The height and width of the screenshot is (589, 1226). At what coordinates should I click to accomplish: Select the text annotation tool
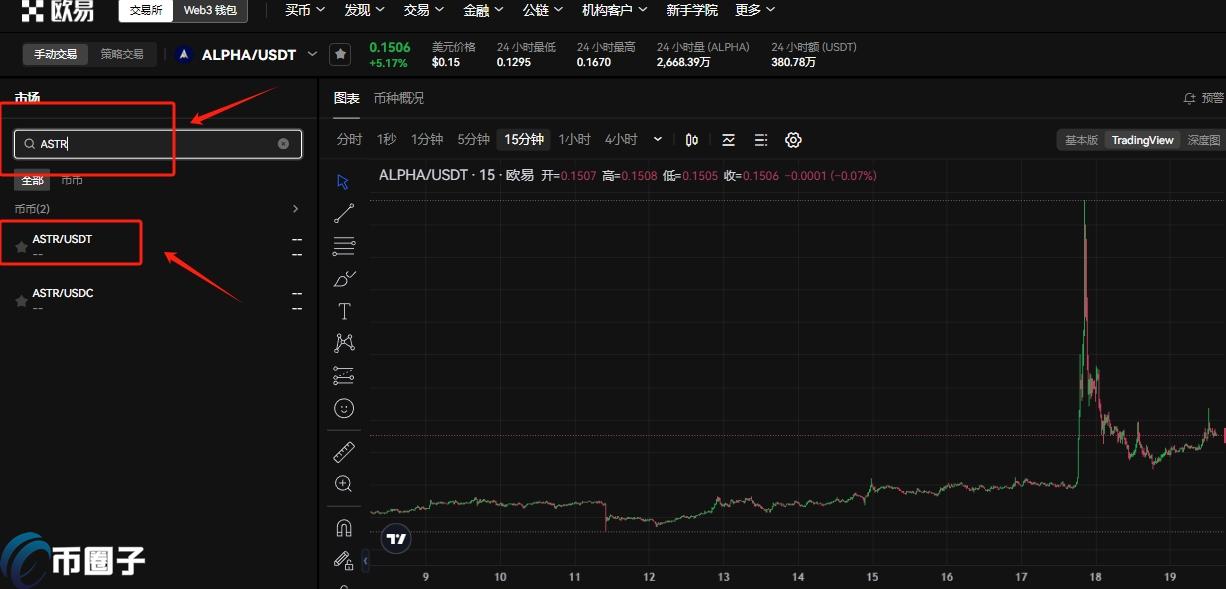coord(344,311)
